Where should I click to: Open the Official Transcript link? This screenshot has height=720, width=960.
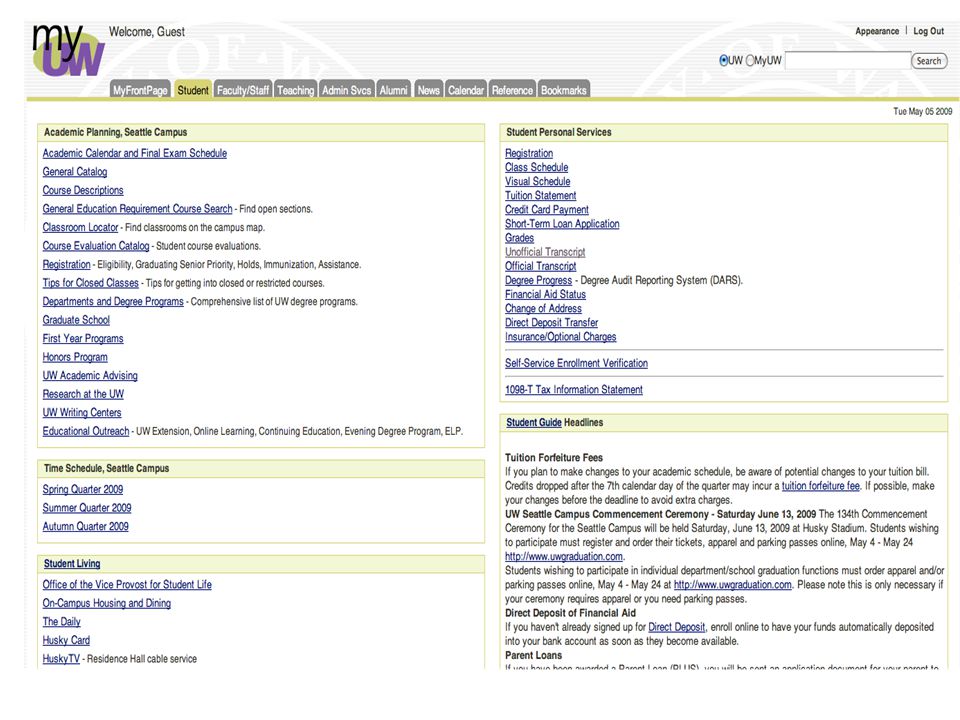[541, 266]
